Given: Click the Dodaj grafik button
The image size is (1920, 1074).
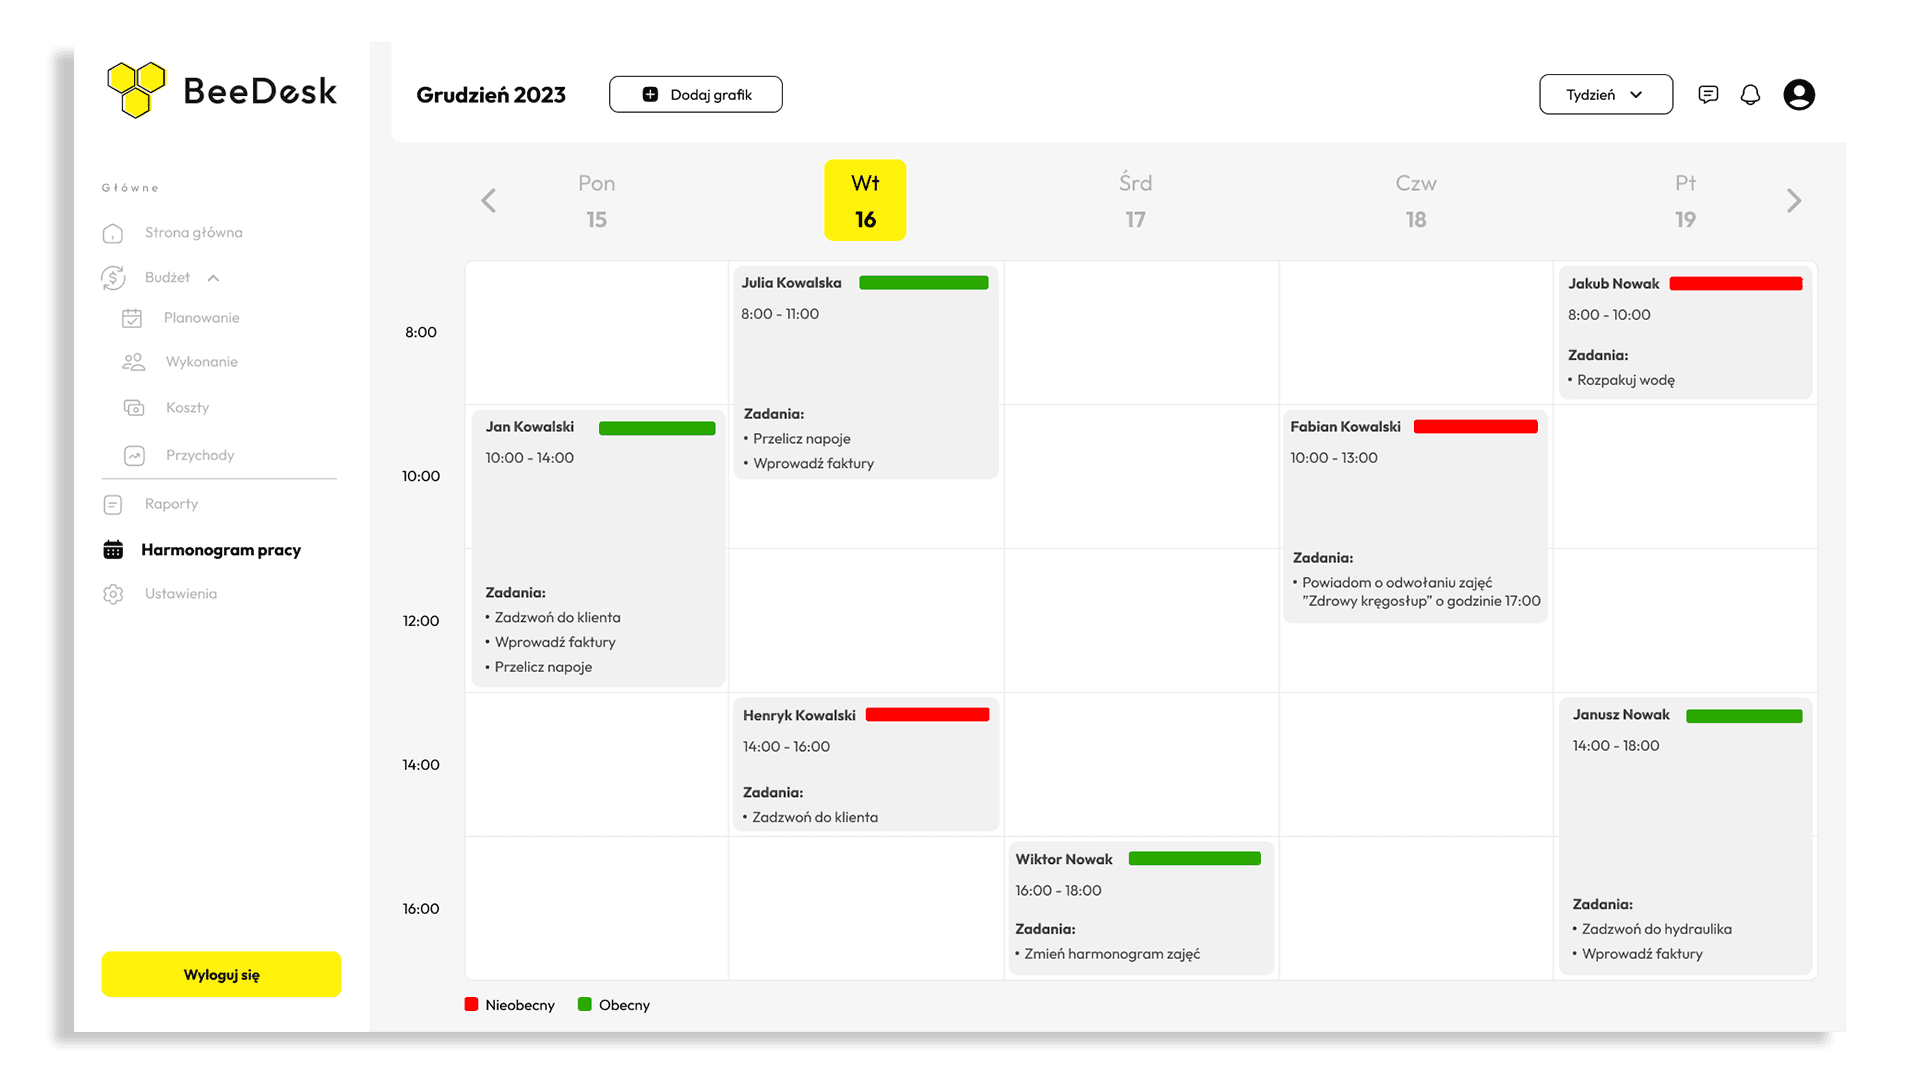Looking at the screenshot, I should (696, 94).
